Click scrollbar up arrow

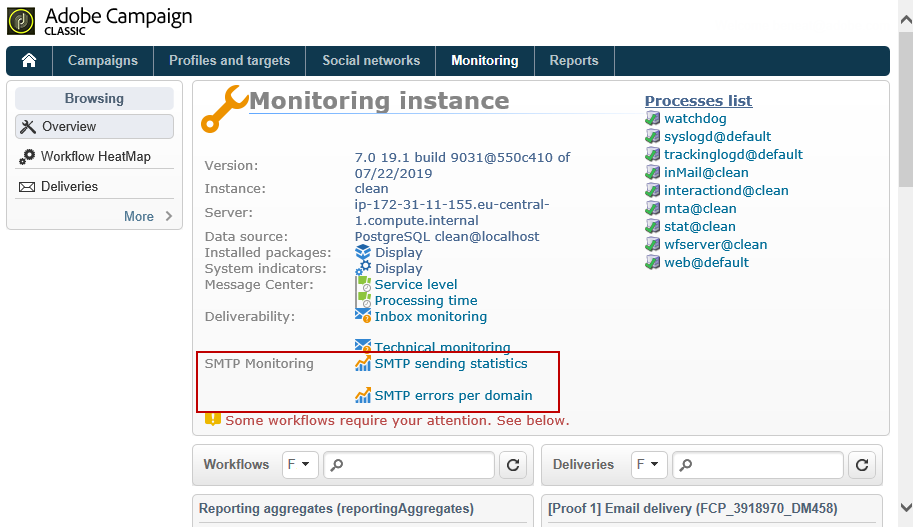[x=906, y=20]
